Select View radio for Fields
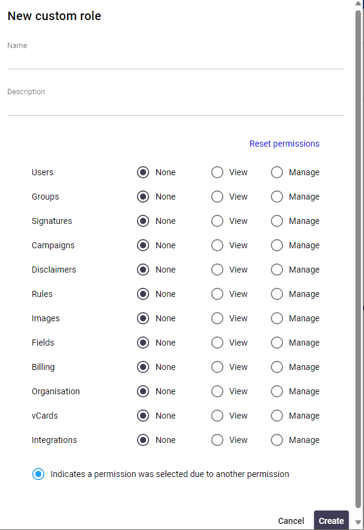This screenshot has width=364, height=530. (217, 342)
